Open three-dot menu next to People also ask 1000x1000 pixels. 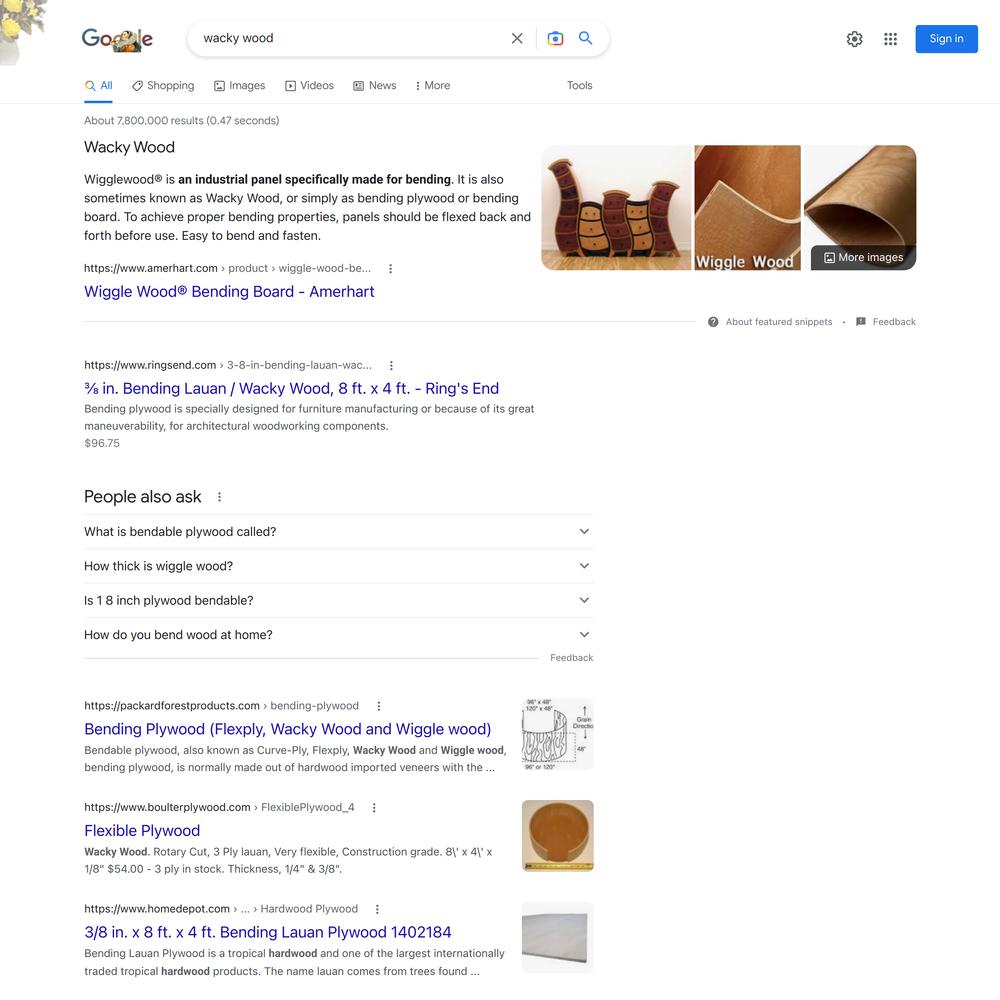[x=219, y=497]
